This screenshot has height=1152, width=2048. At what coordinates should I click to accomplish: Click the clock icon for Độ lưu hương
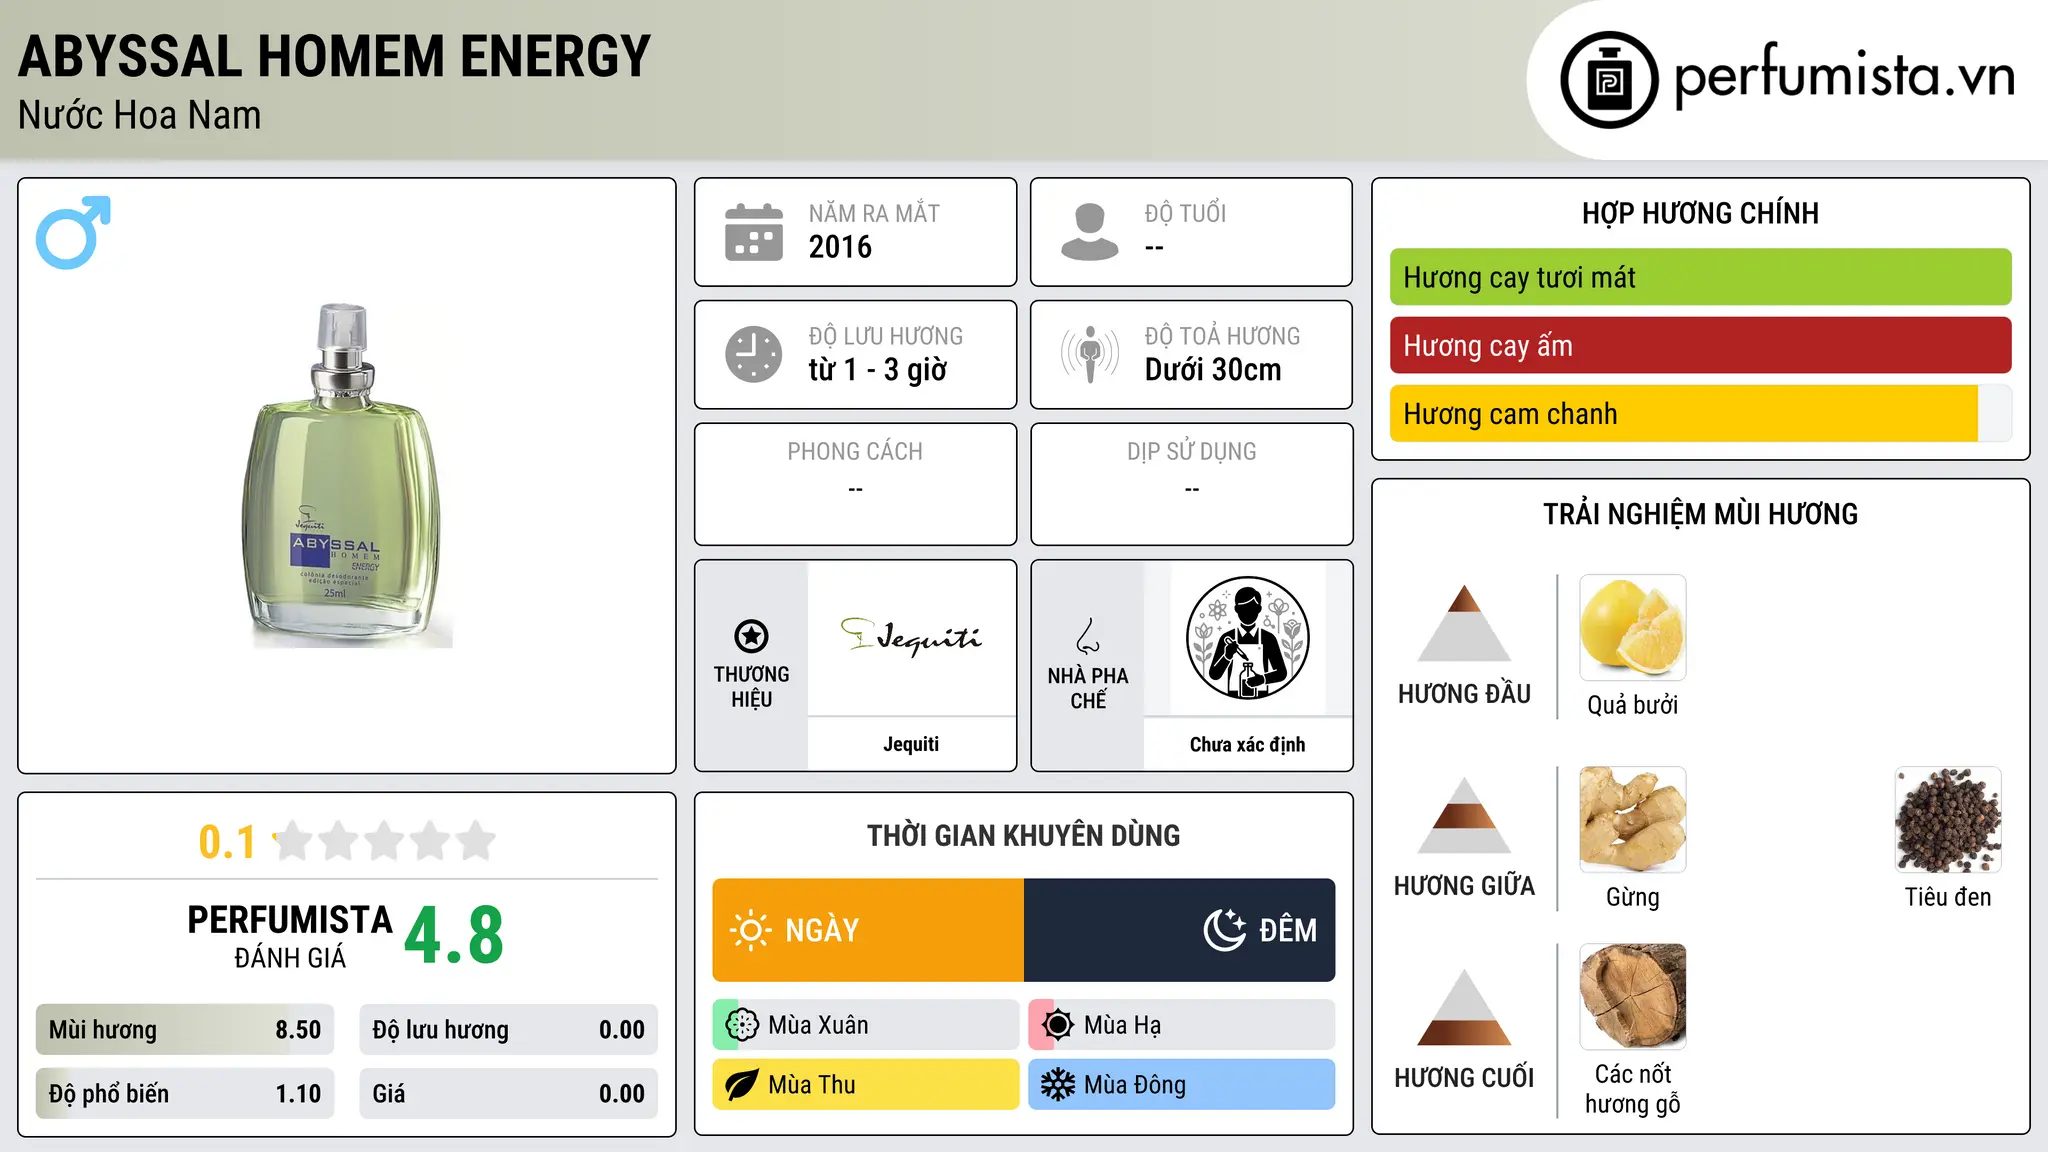(x=754, y=354)
